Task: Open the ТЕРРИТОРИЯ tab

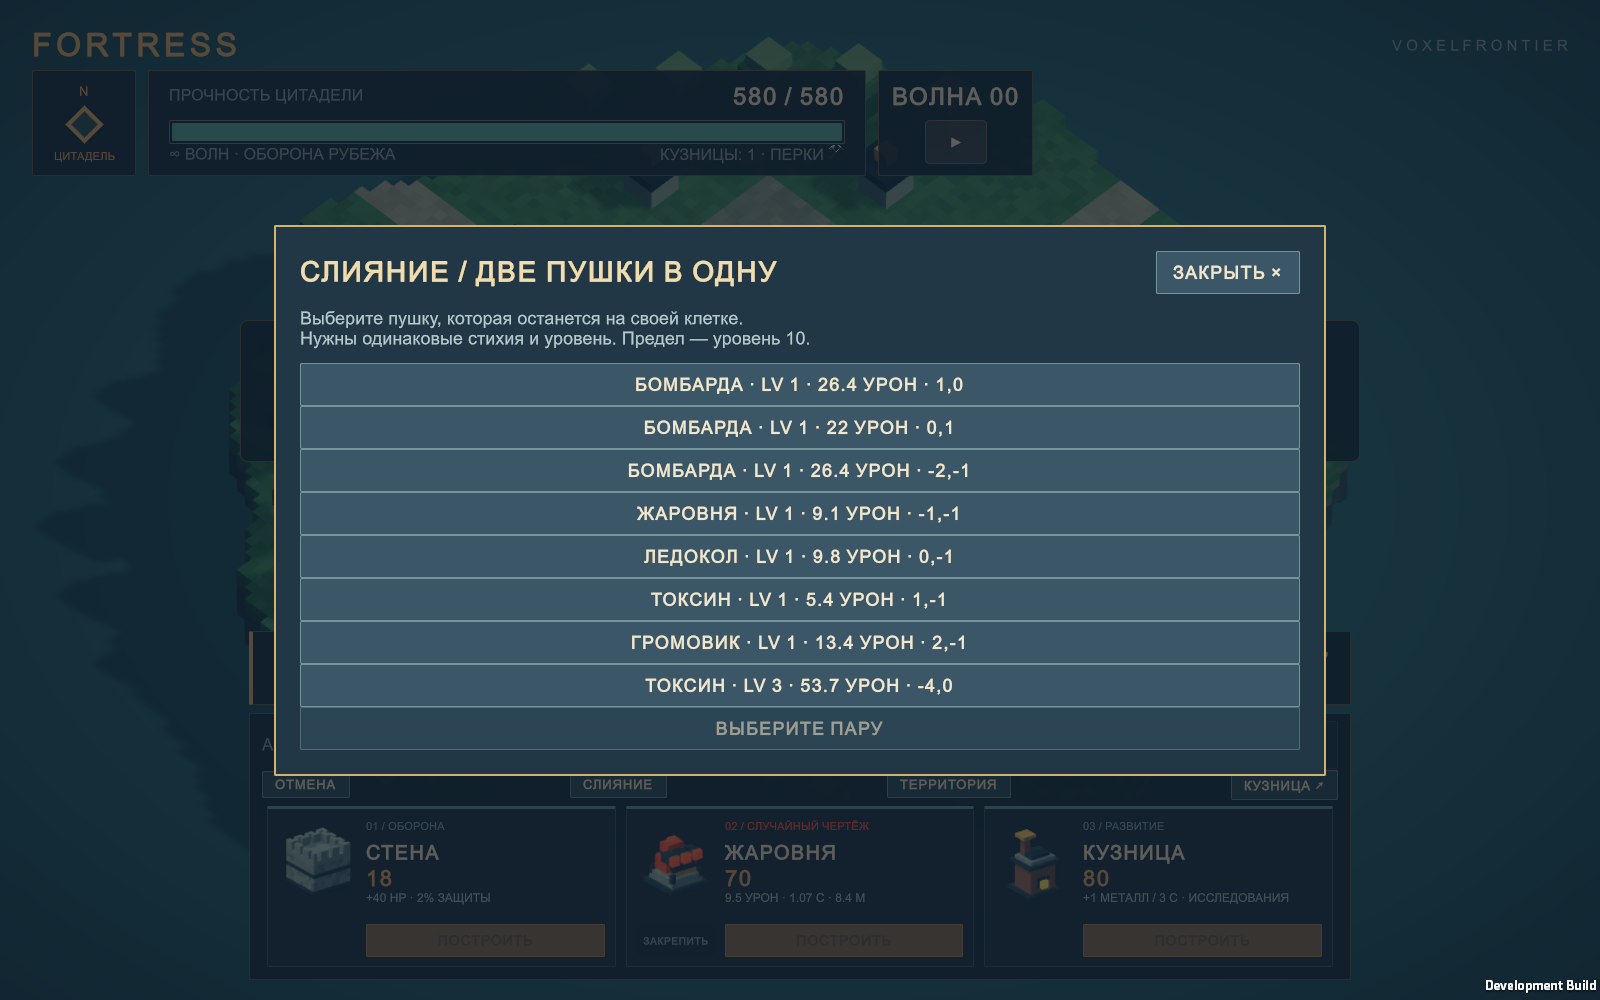Action: (x=948, y=786)
